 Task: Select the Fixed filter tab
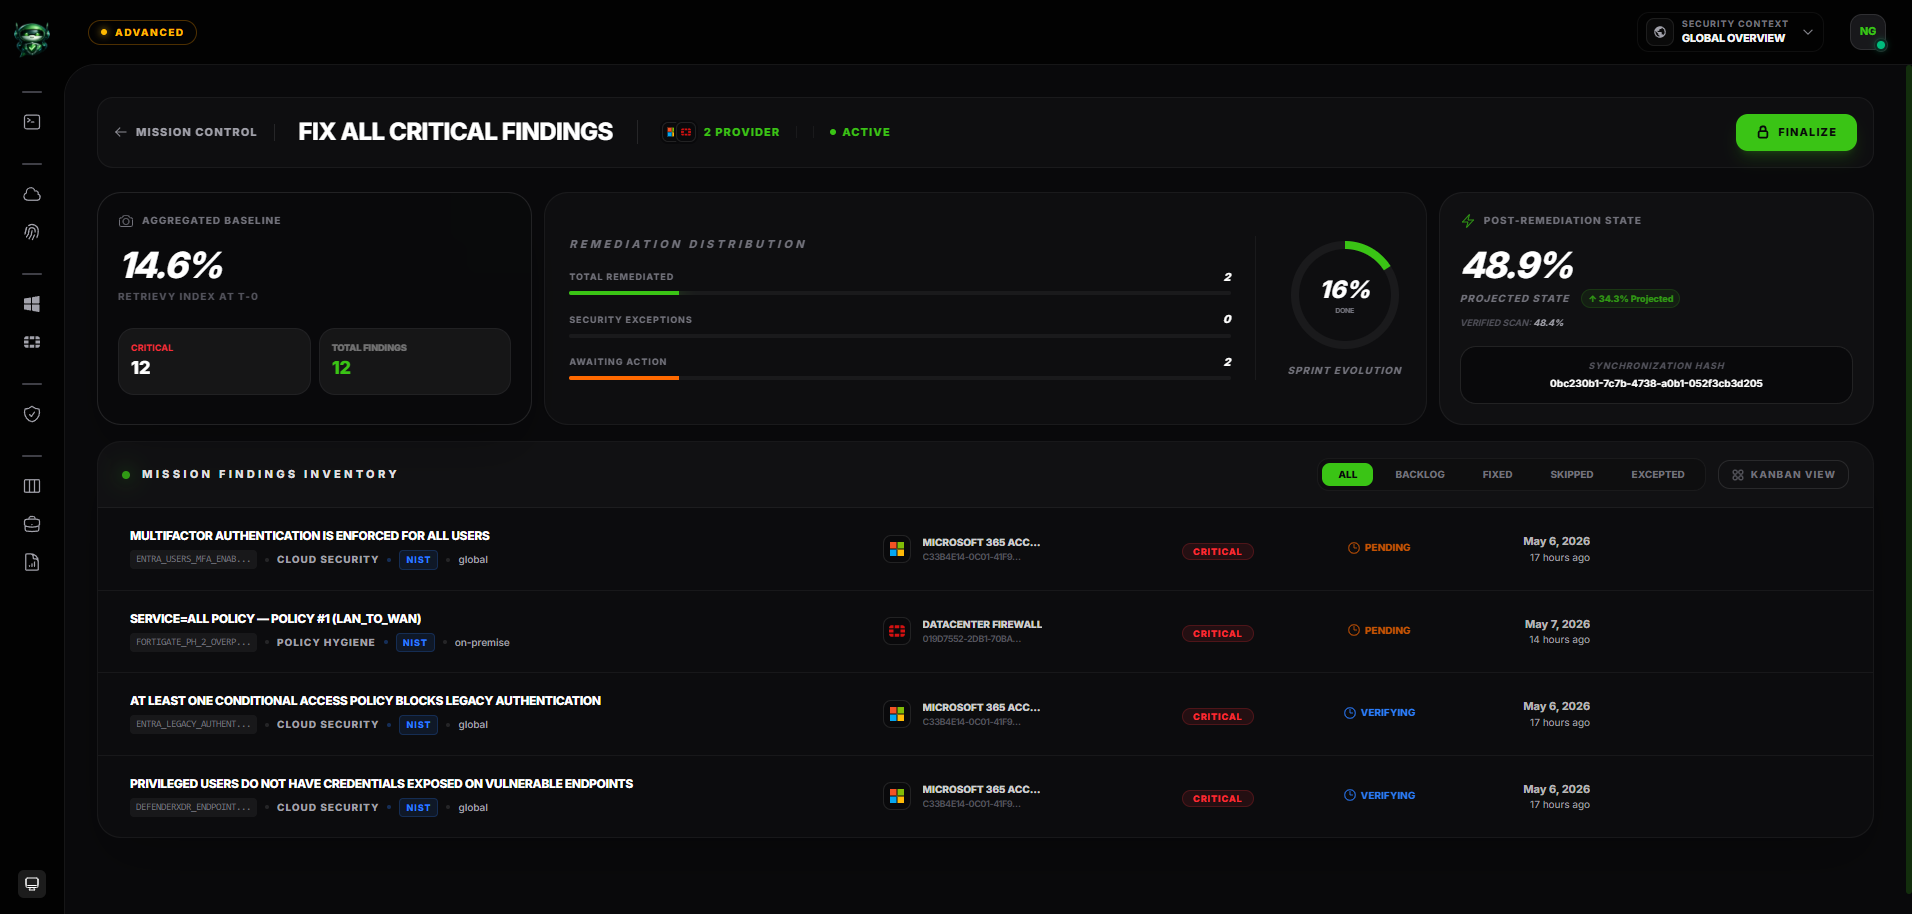pos(1497,475)
